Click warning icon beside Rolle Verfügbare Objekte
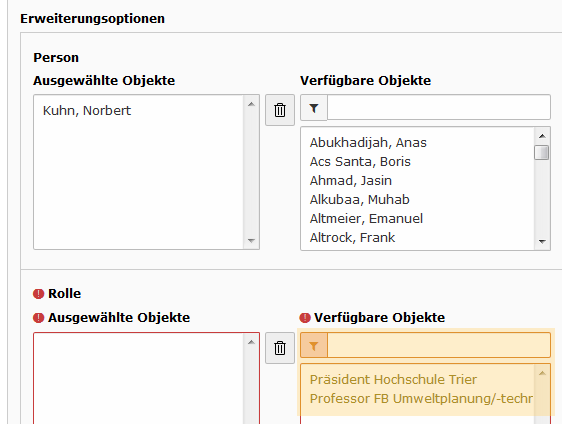 point(305,318)
